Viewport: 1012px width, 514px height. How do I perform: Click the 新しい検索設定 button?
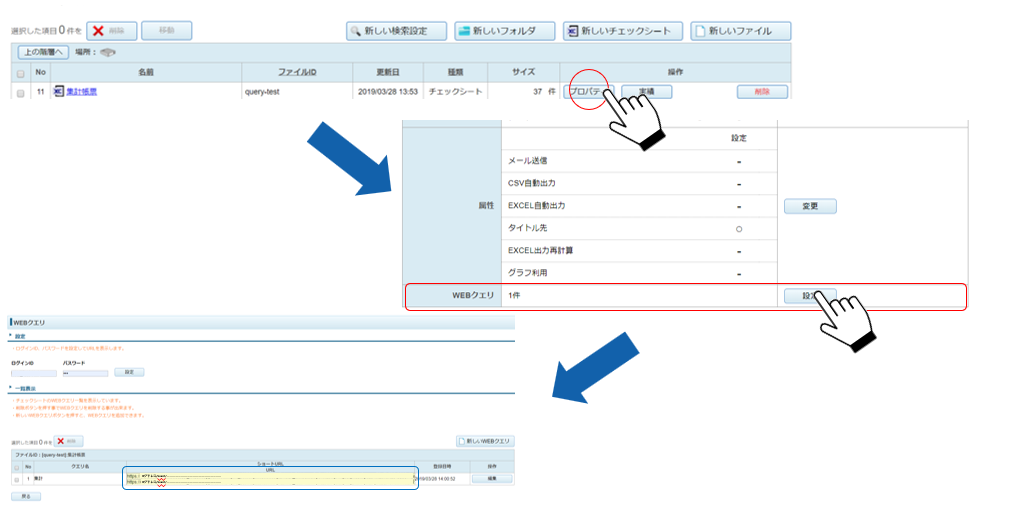[x=395, y=31]
